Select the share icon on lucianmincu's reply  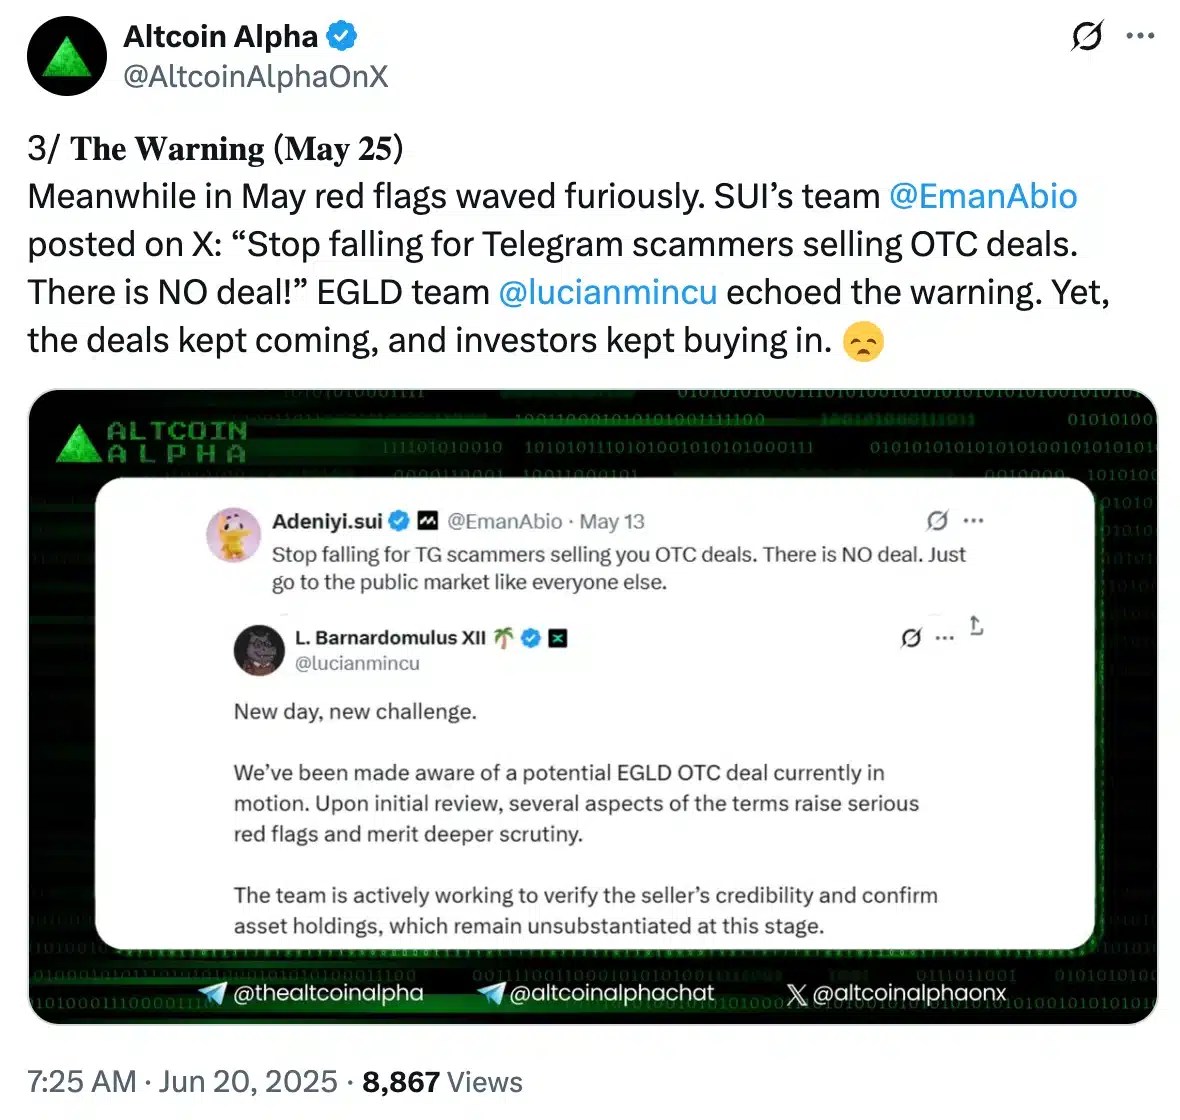coord(977,628)
